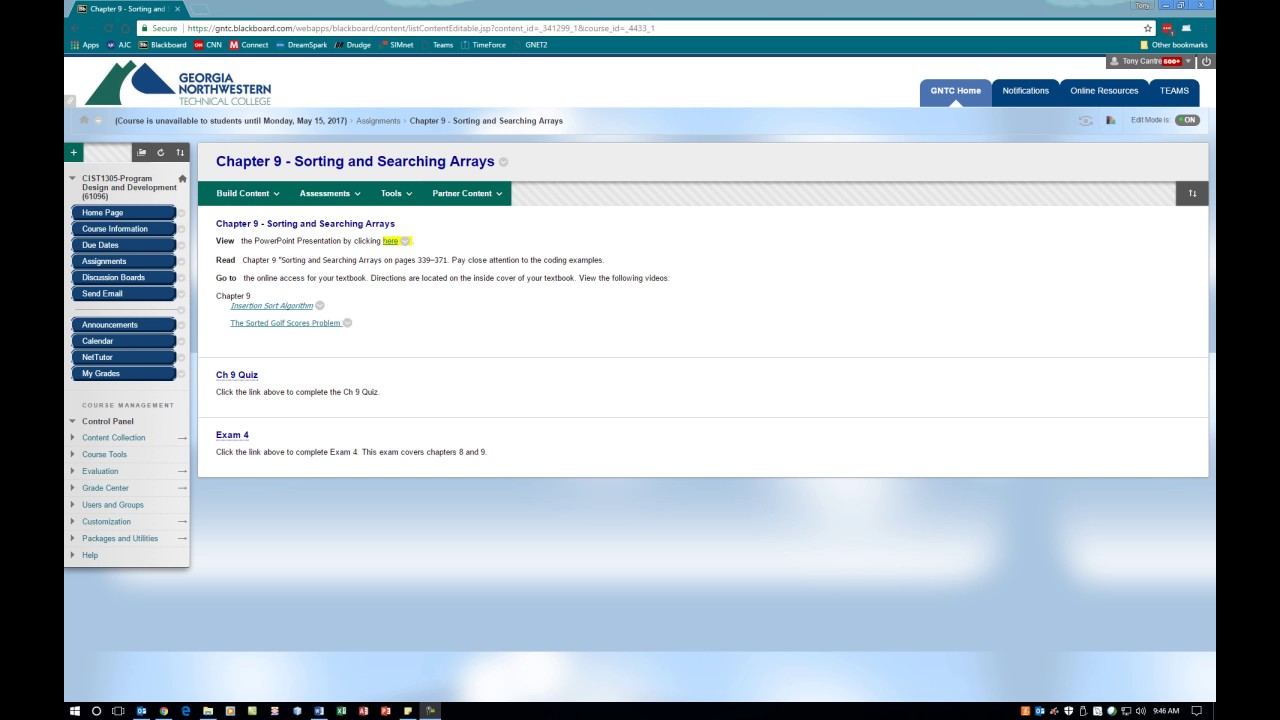Expand the Assessments dropdown

330,193
